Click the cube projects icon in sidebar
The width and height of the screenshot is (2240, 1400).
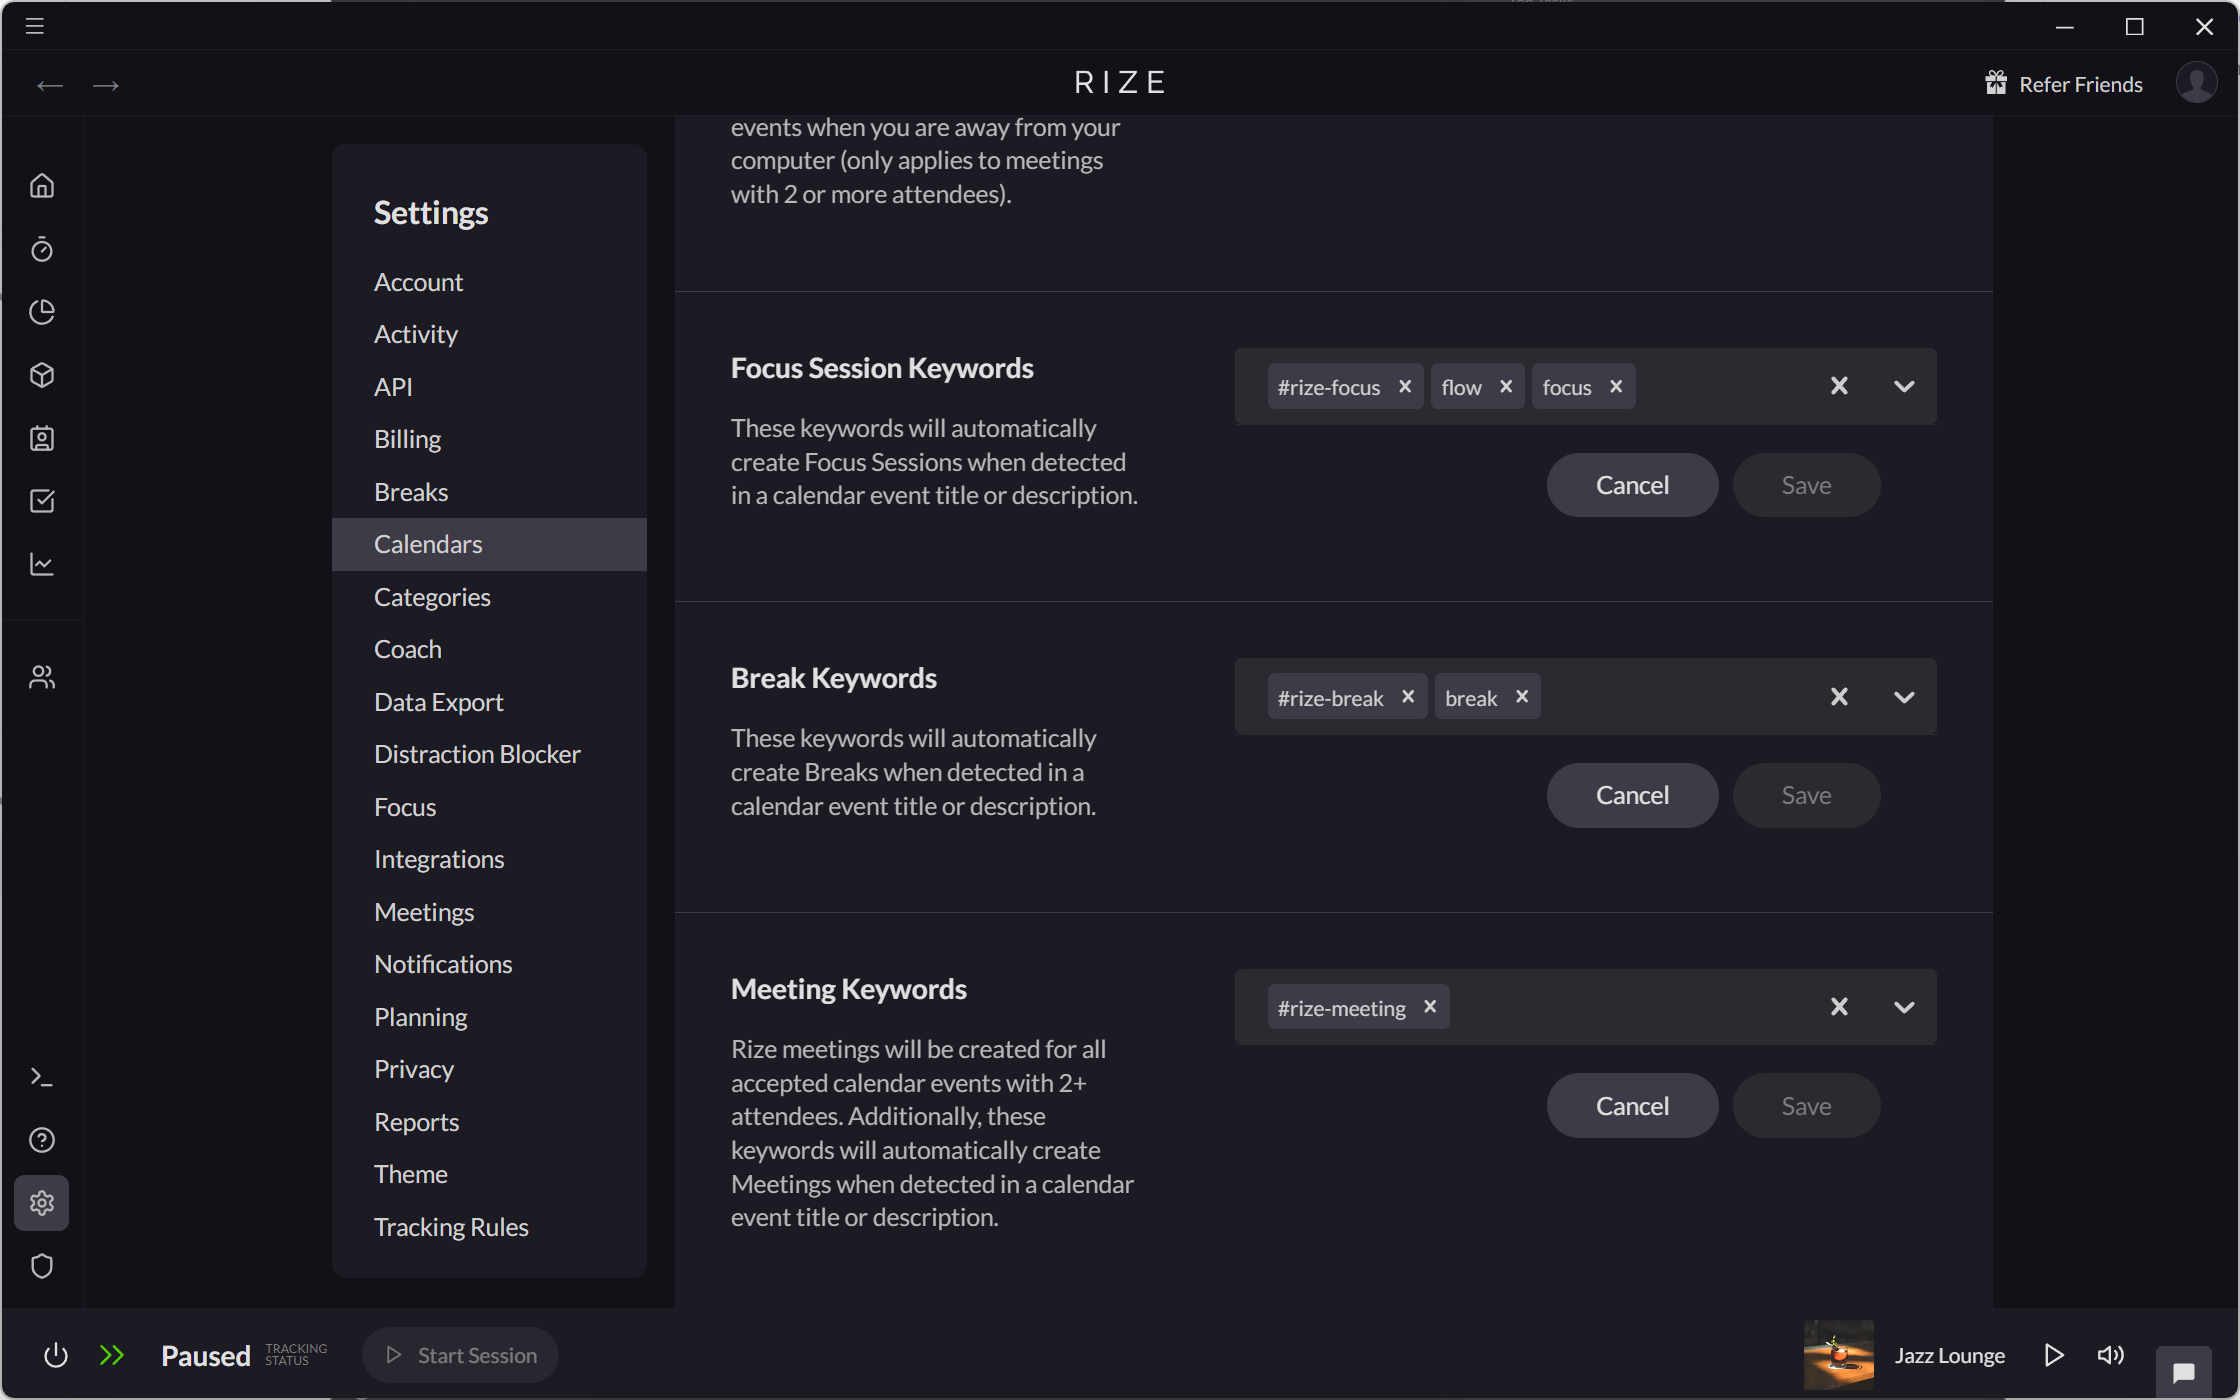[x=42, y=375]
